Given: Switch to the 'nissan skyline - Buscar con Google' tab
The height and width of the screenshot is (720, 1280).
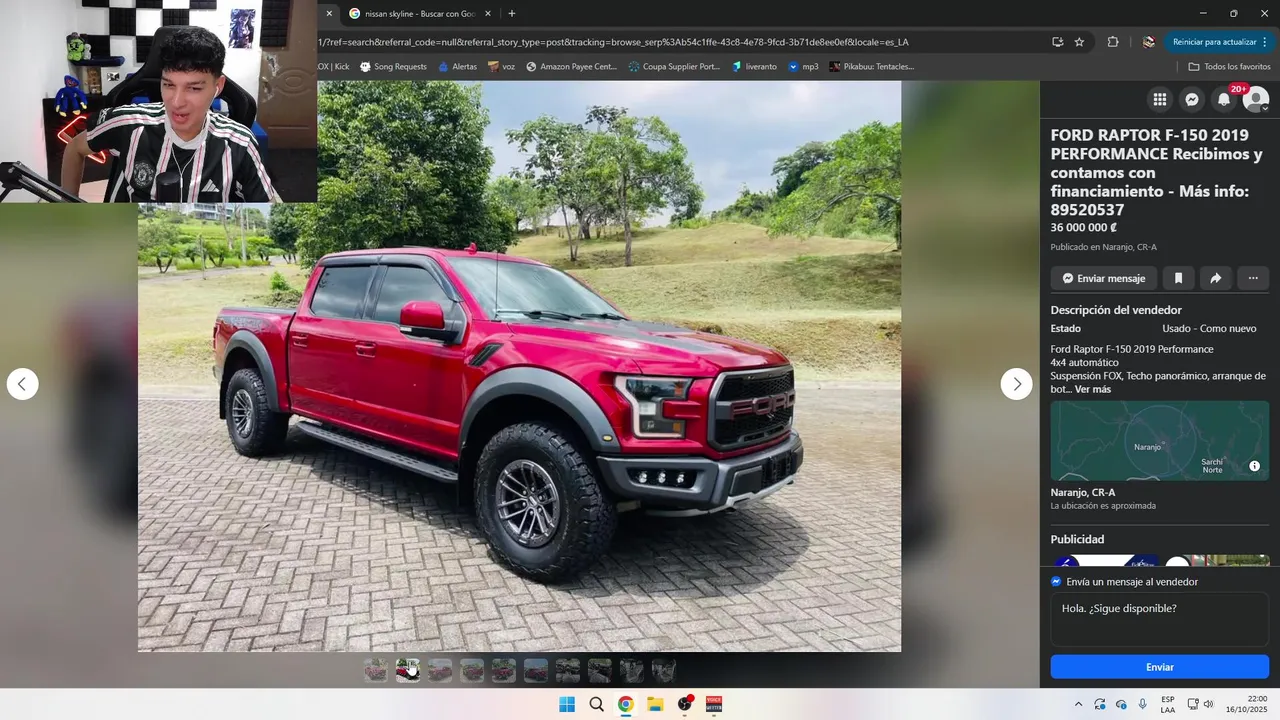Looking at the screenshot, I should pos(419,14).
